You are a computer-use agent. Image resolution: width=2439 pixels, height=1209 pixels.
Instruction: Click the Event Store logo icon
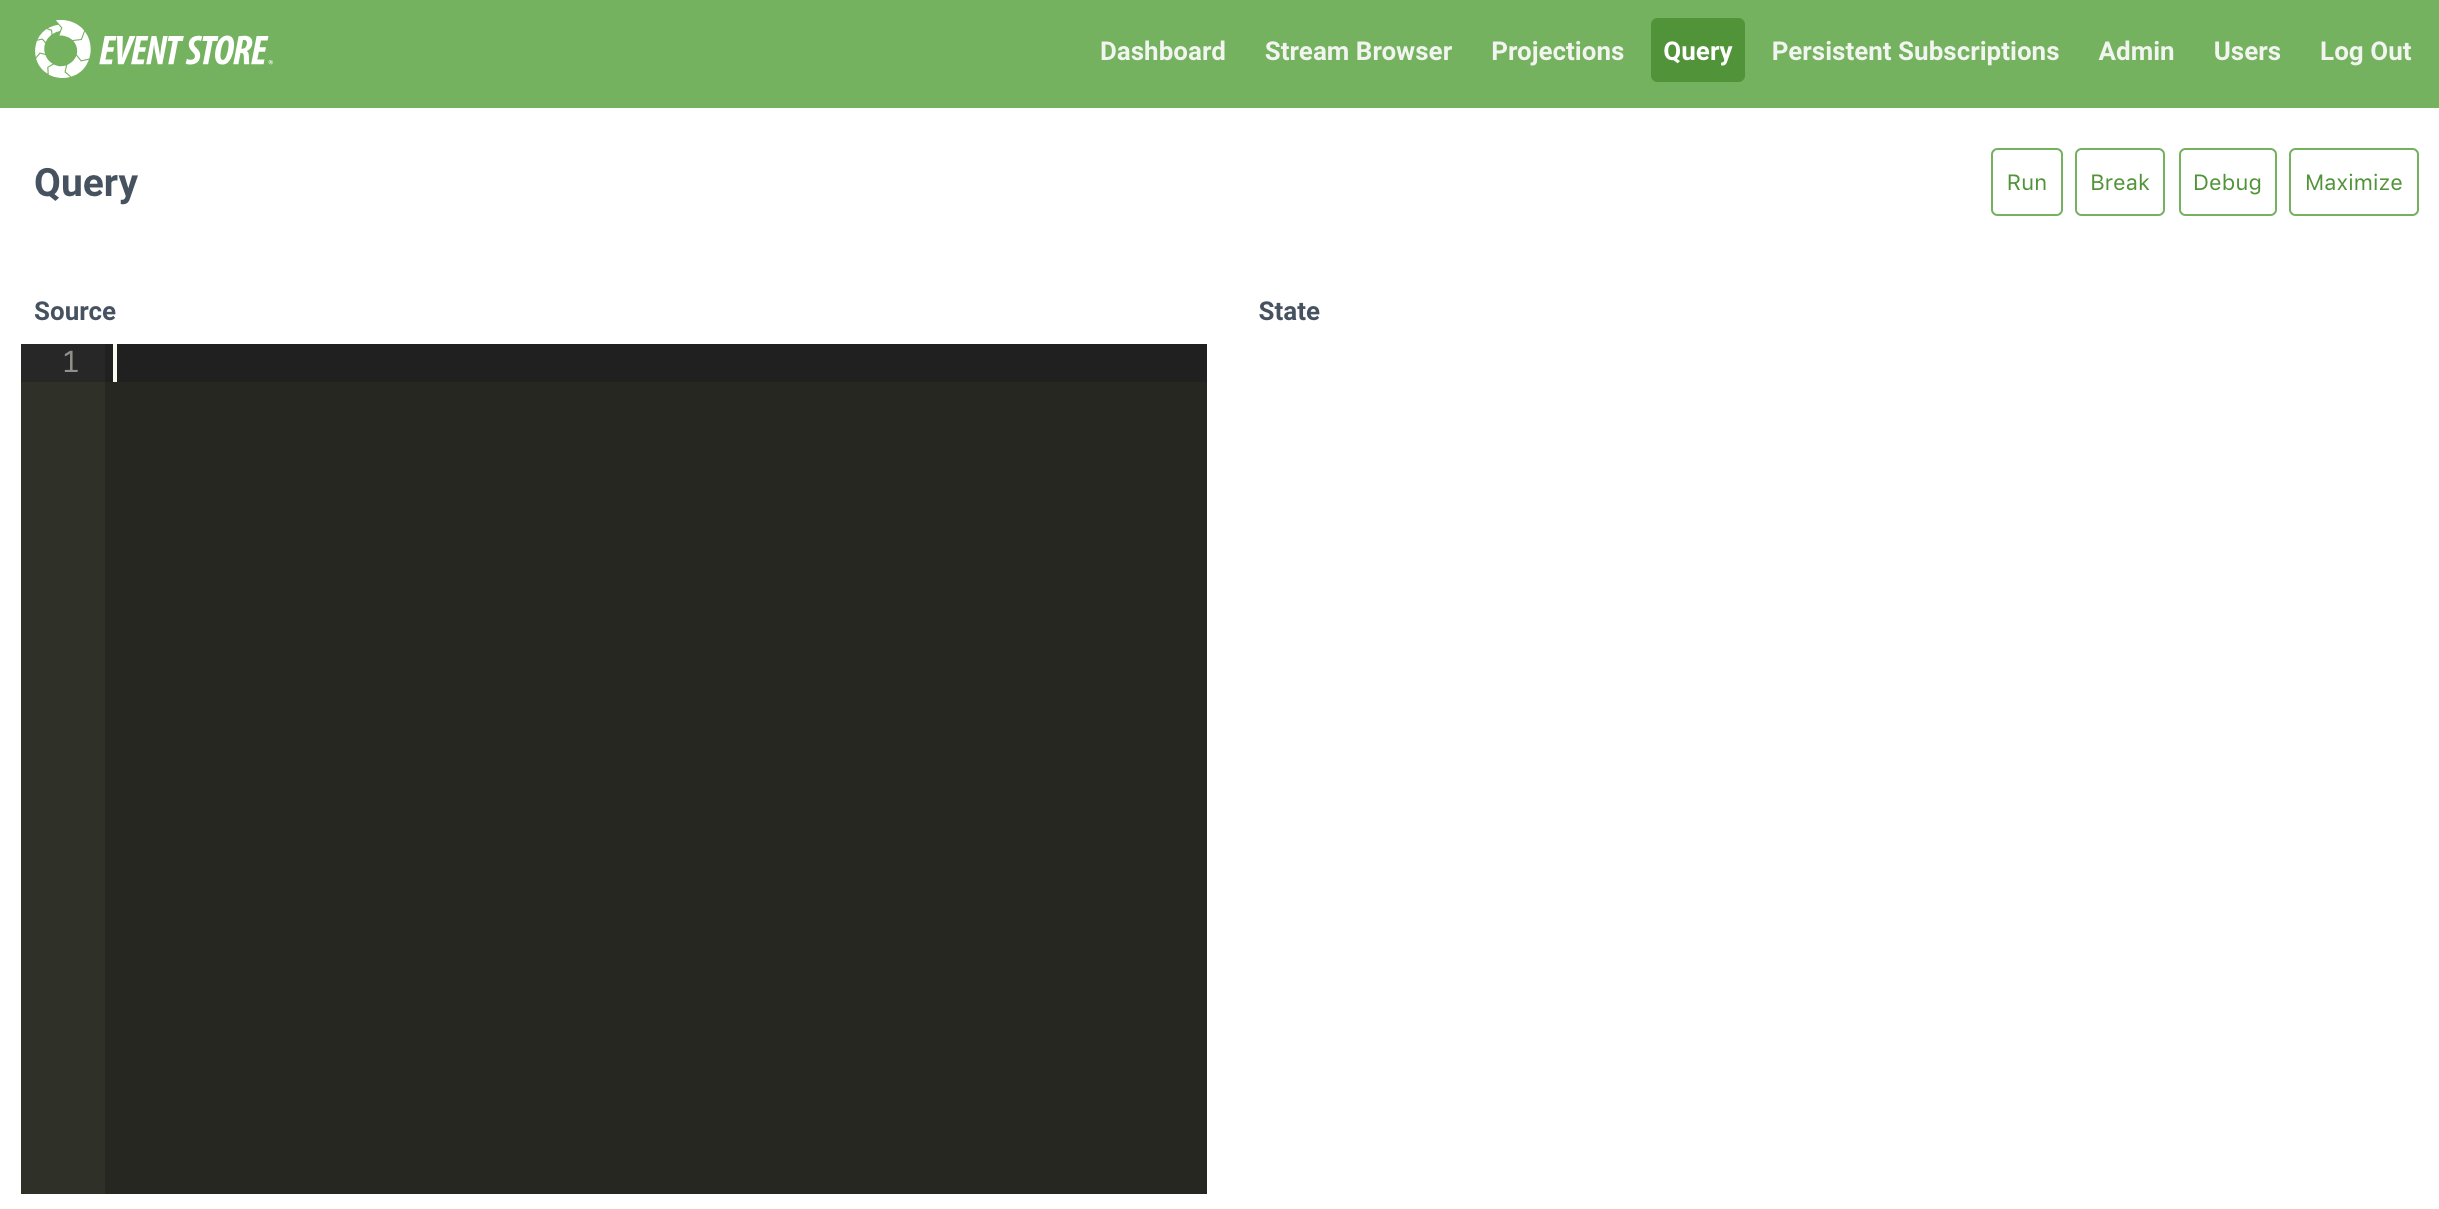click(x=63, y=49)
